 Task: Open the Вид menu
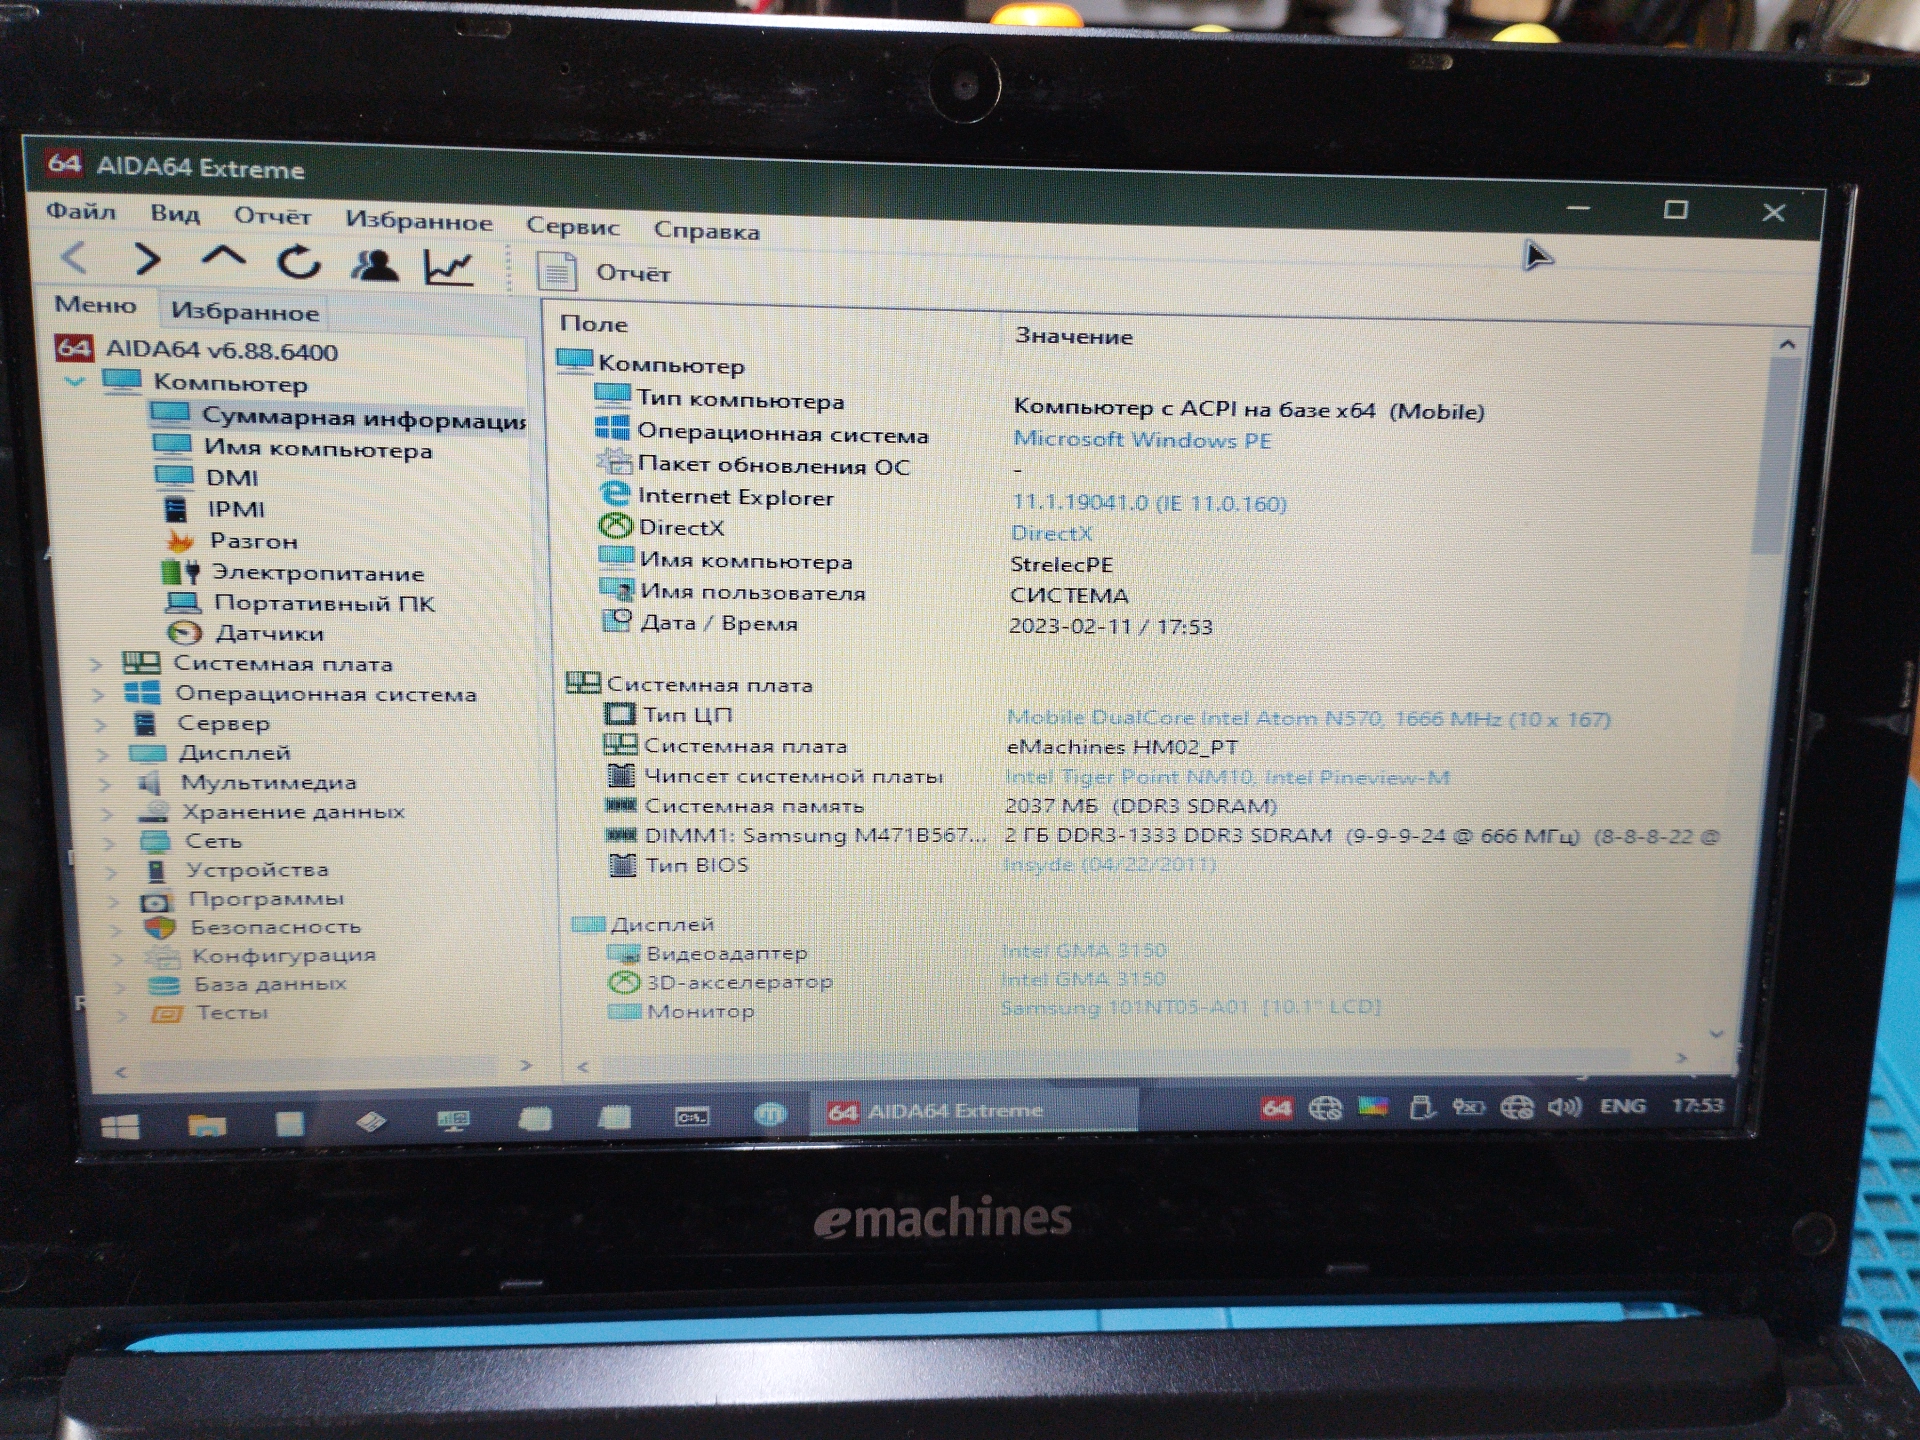(x=175, y=214)
